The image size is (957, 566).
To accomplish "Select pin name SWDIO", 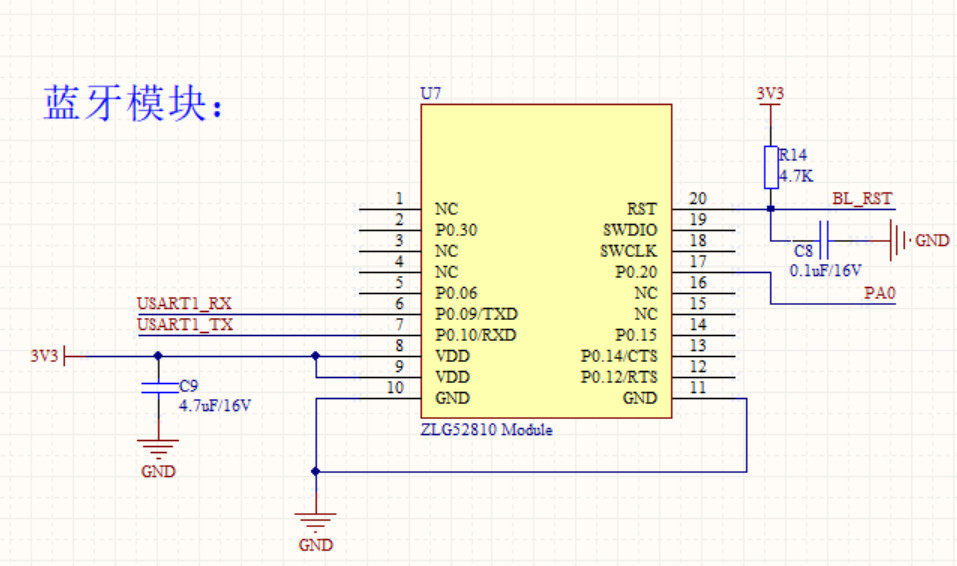I will click(630, 230).
